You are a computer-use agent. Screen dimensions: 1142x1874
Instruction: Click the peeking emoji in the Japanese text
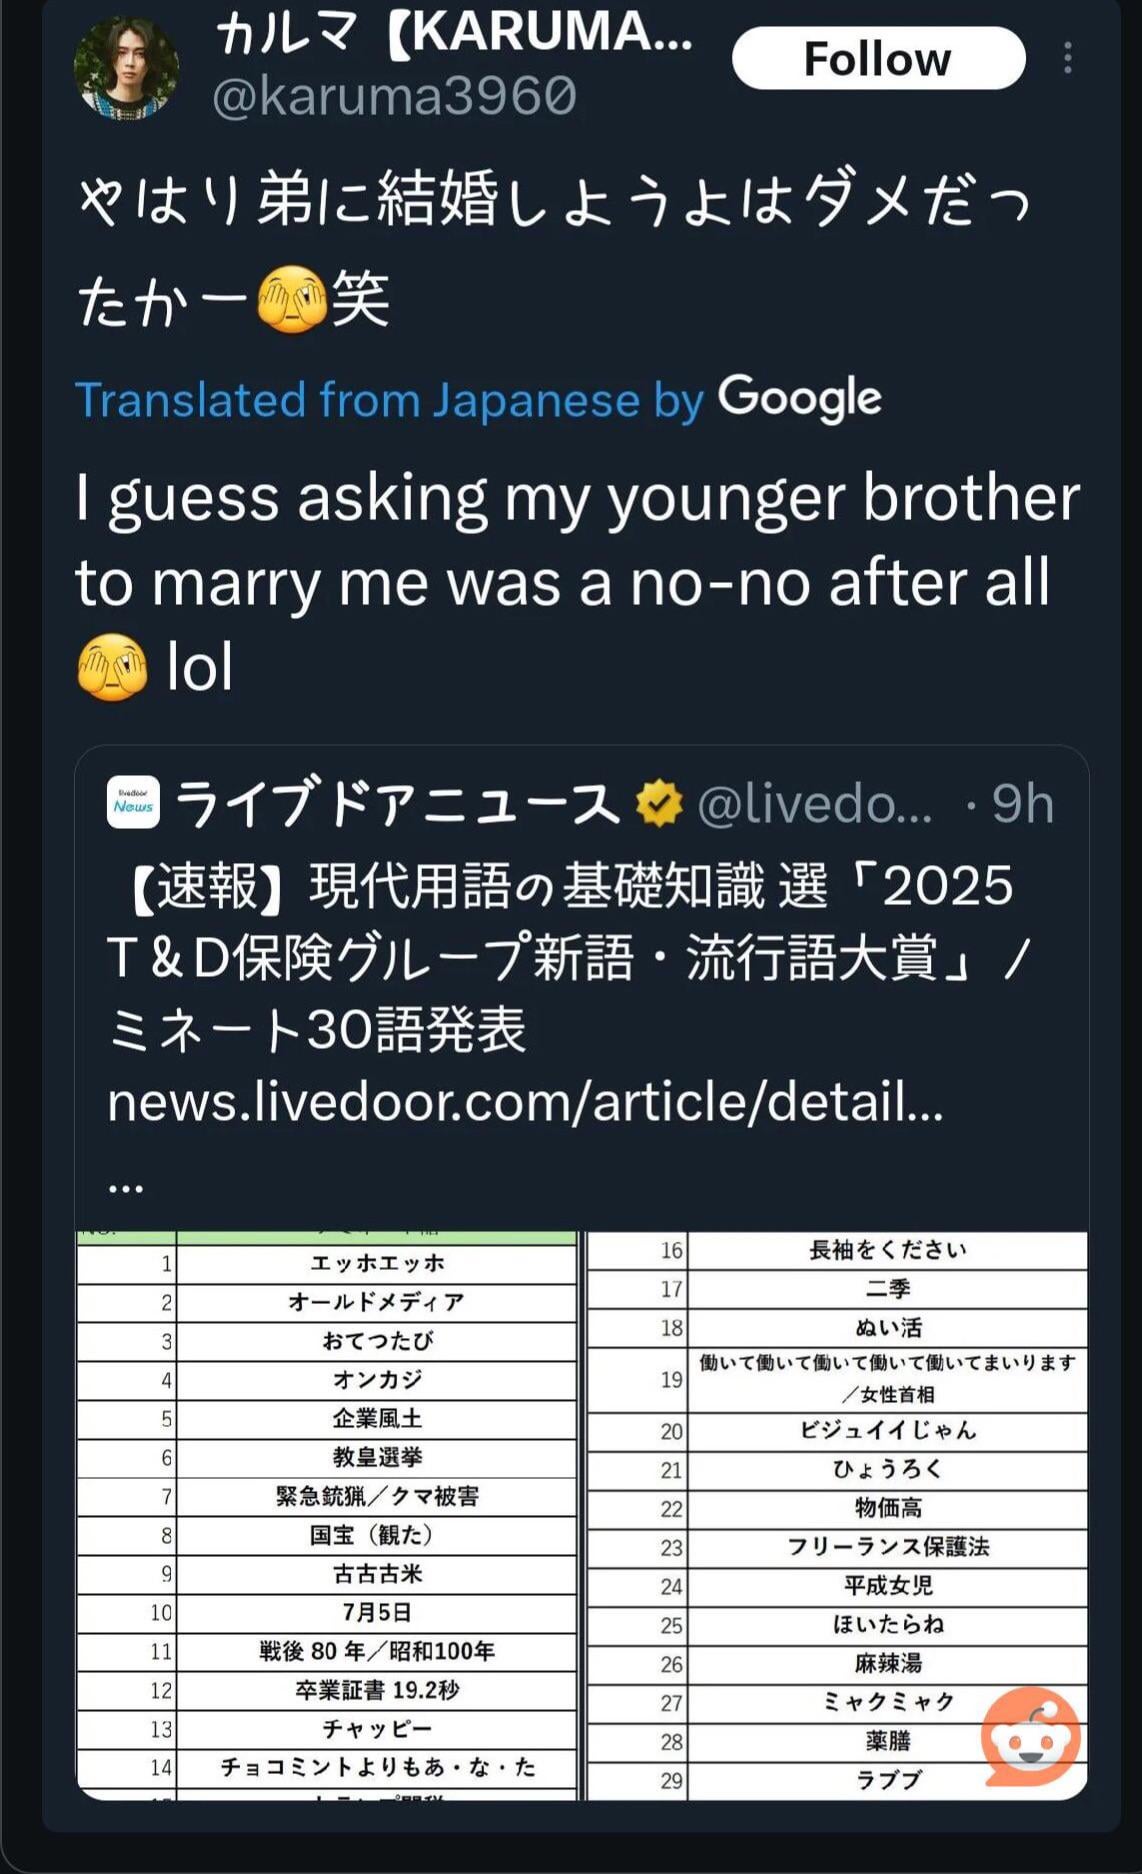(292, 300)
